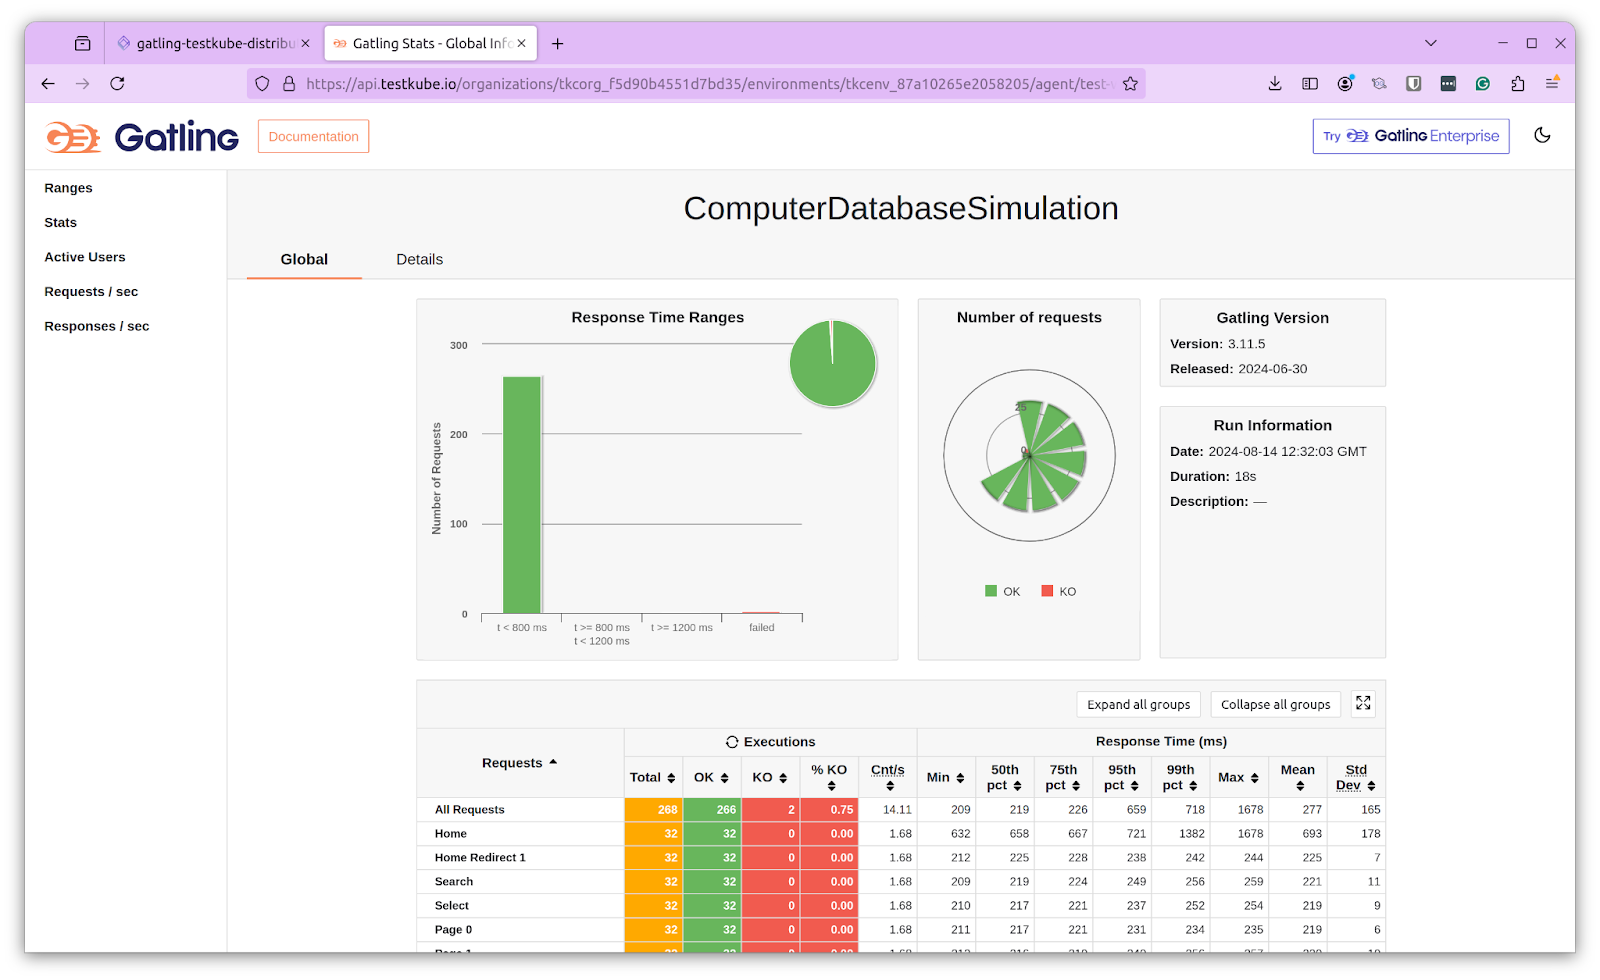Open tracking protection shield icon

pos(262,84)
